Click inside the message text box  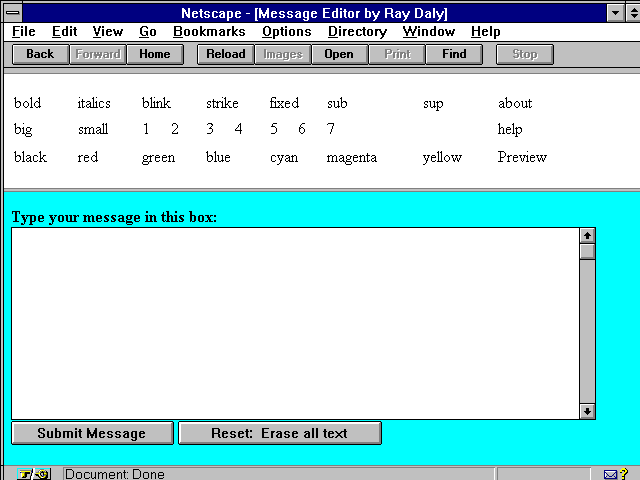[x=295, y=323]
